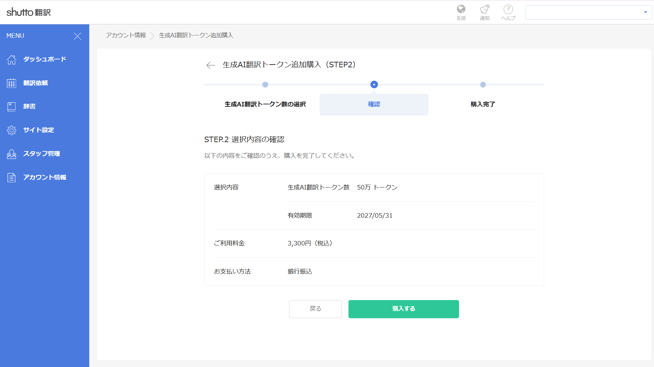Click 生成AI翻訳トークン追加購入 breadcrumb
This screenshot has width=654, height=367.
coord(196,35)
